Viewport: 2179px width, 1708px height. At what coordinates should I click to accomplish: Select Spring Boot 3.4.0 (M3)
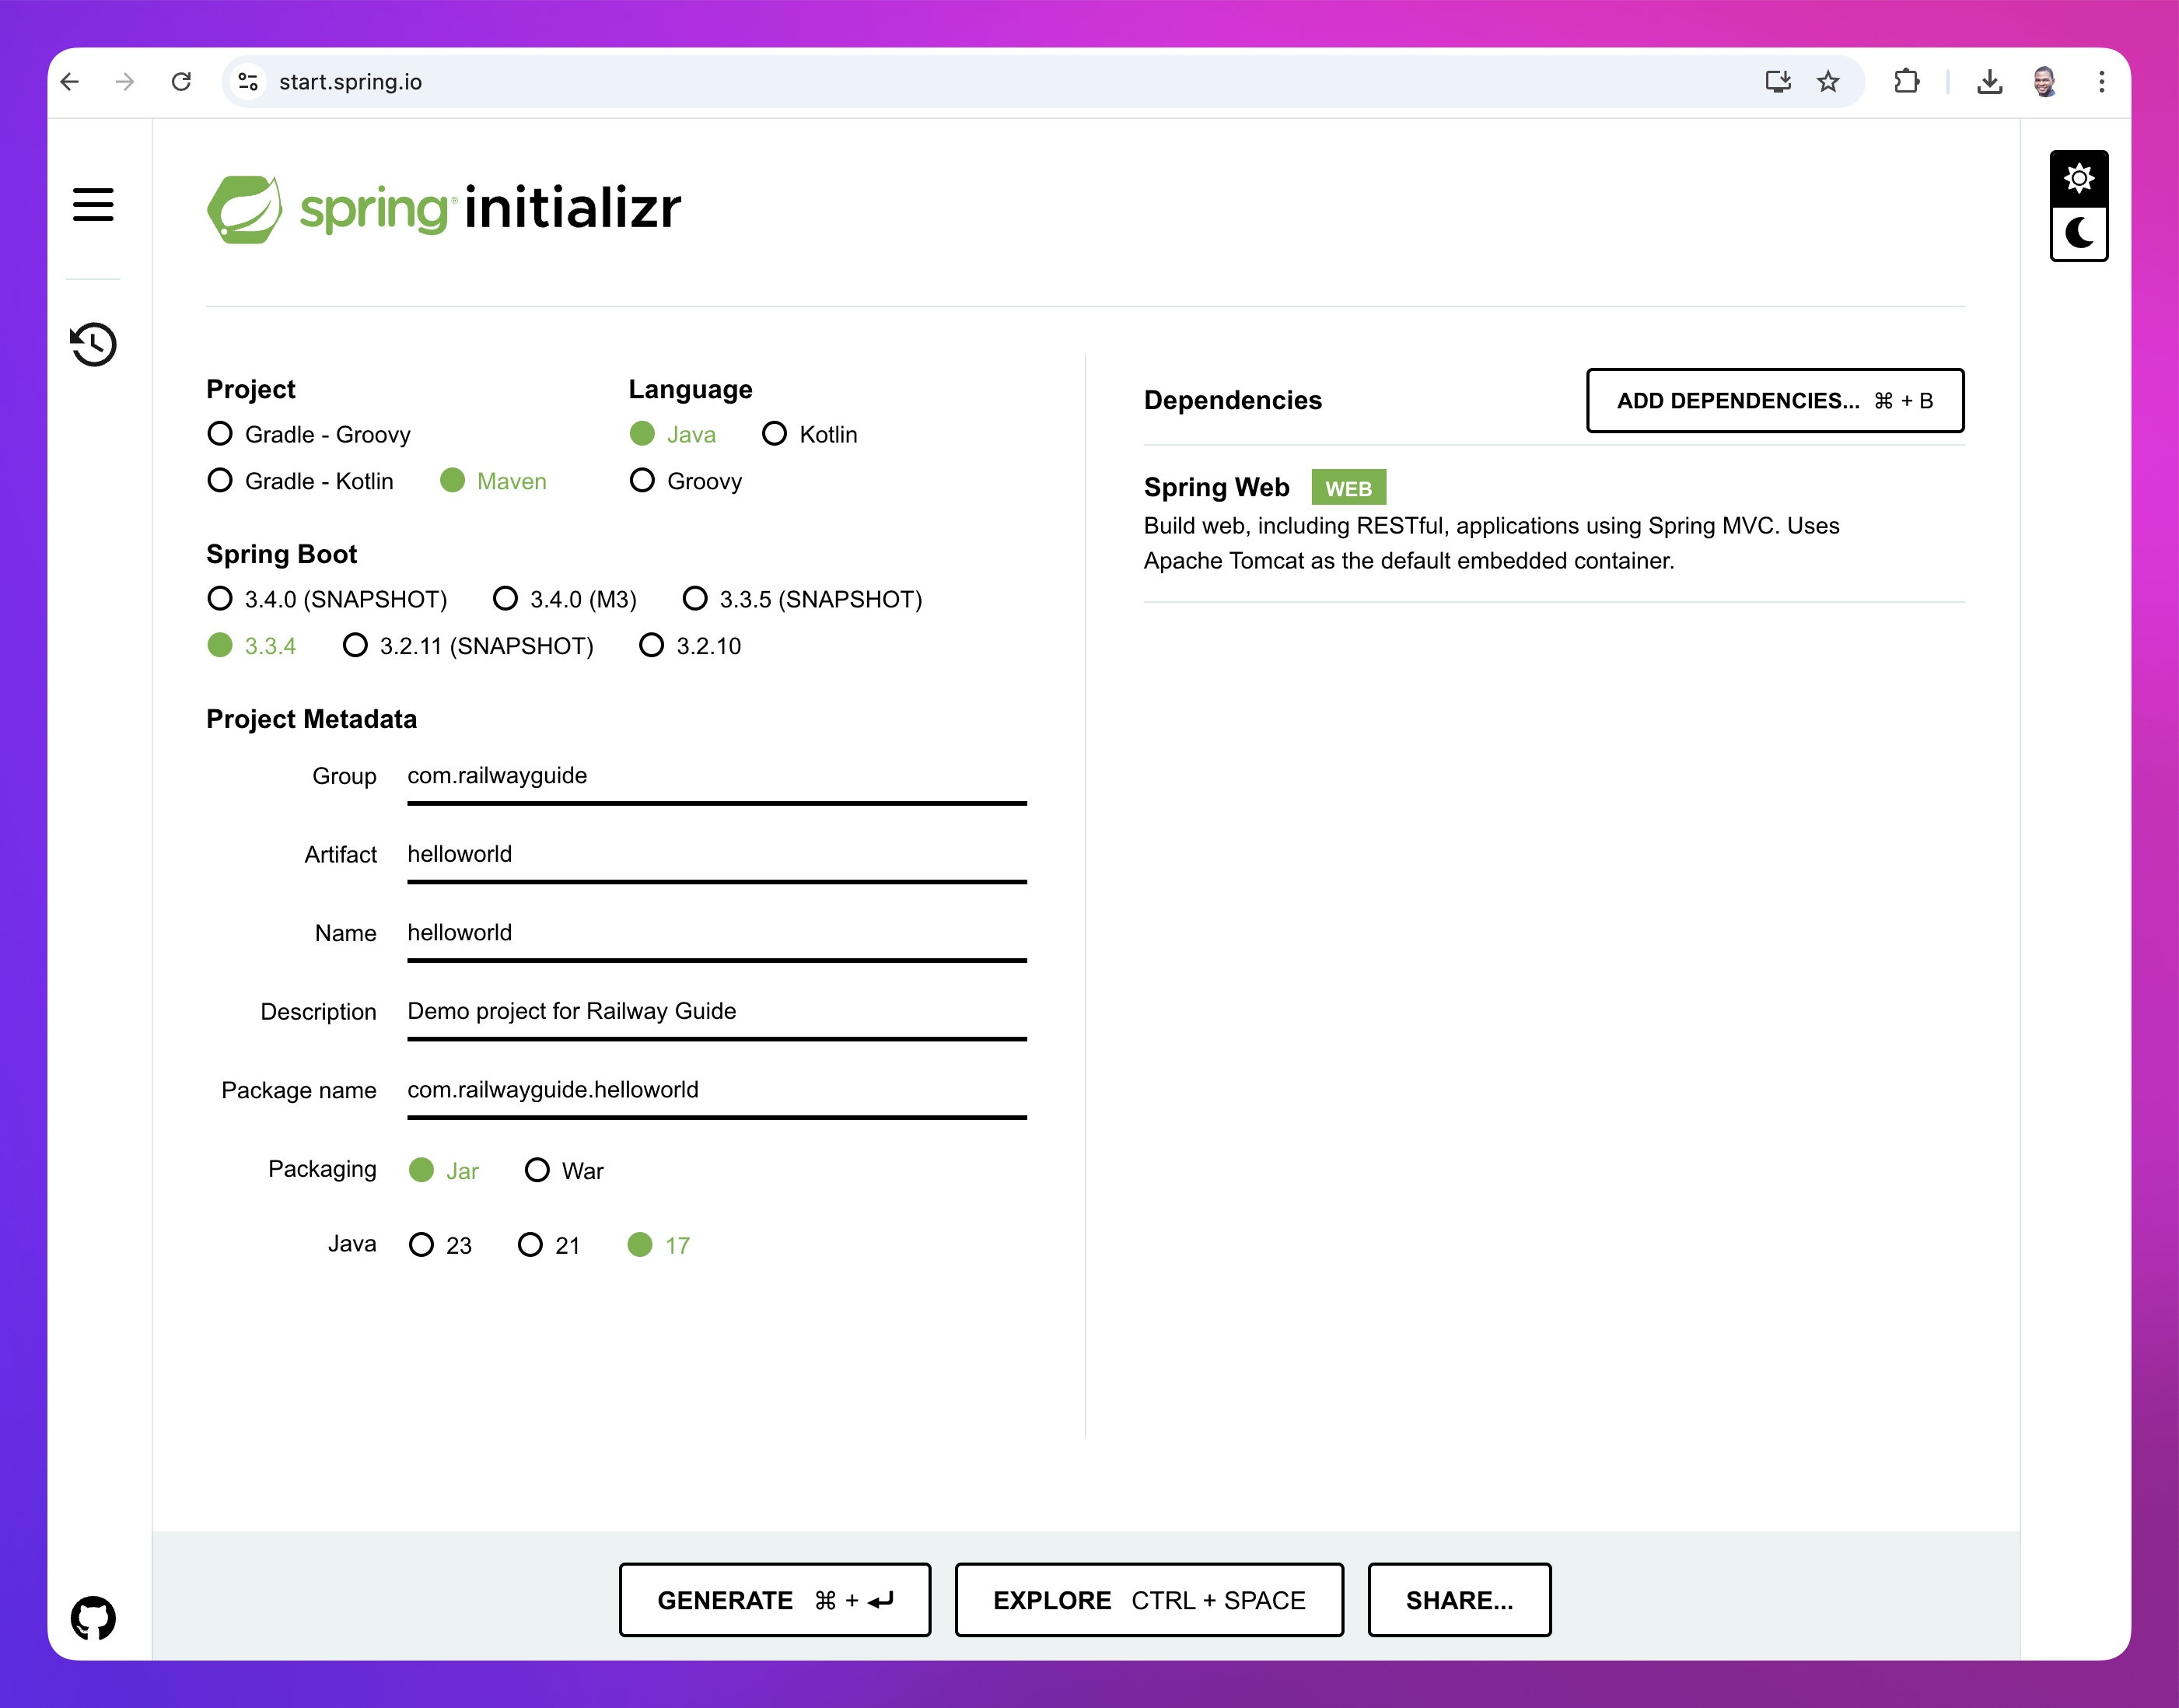(x=565, y=599)
